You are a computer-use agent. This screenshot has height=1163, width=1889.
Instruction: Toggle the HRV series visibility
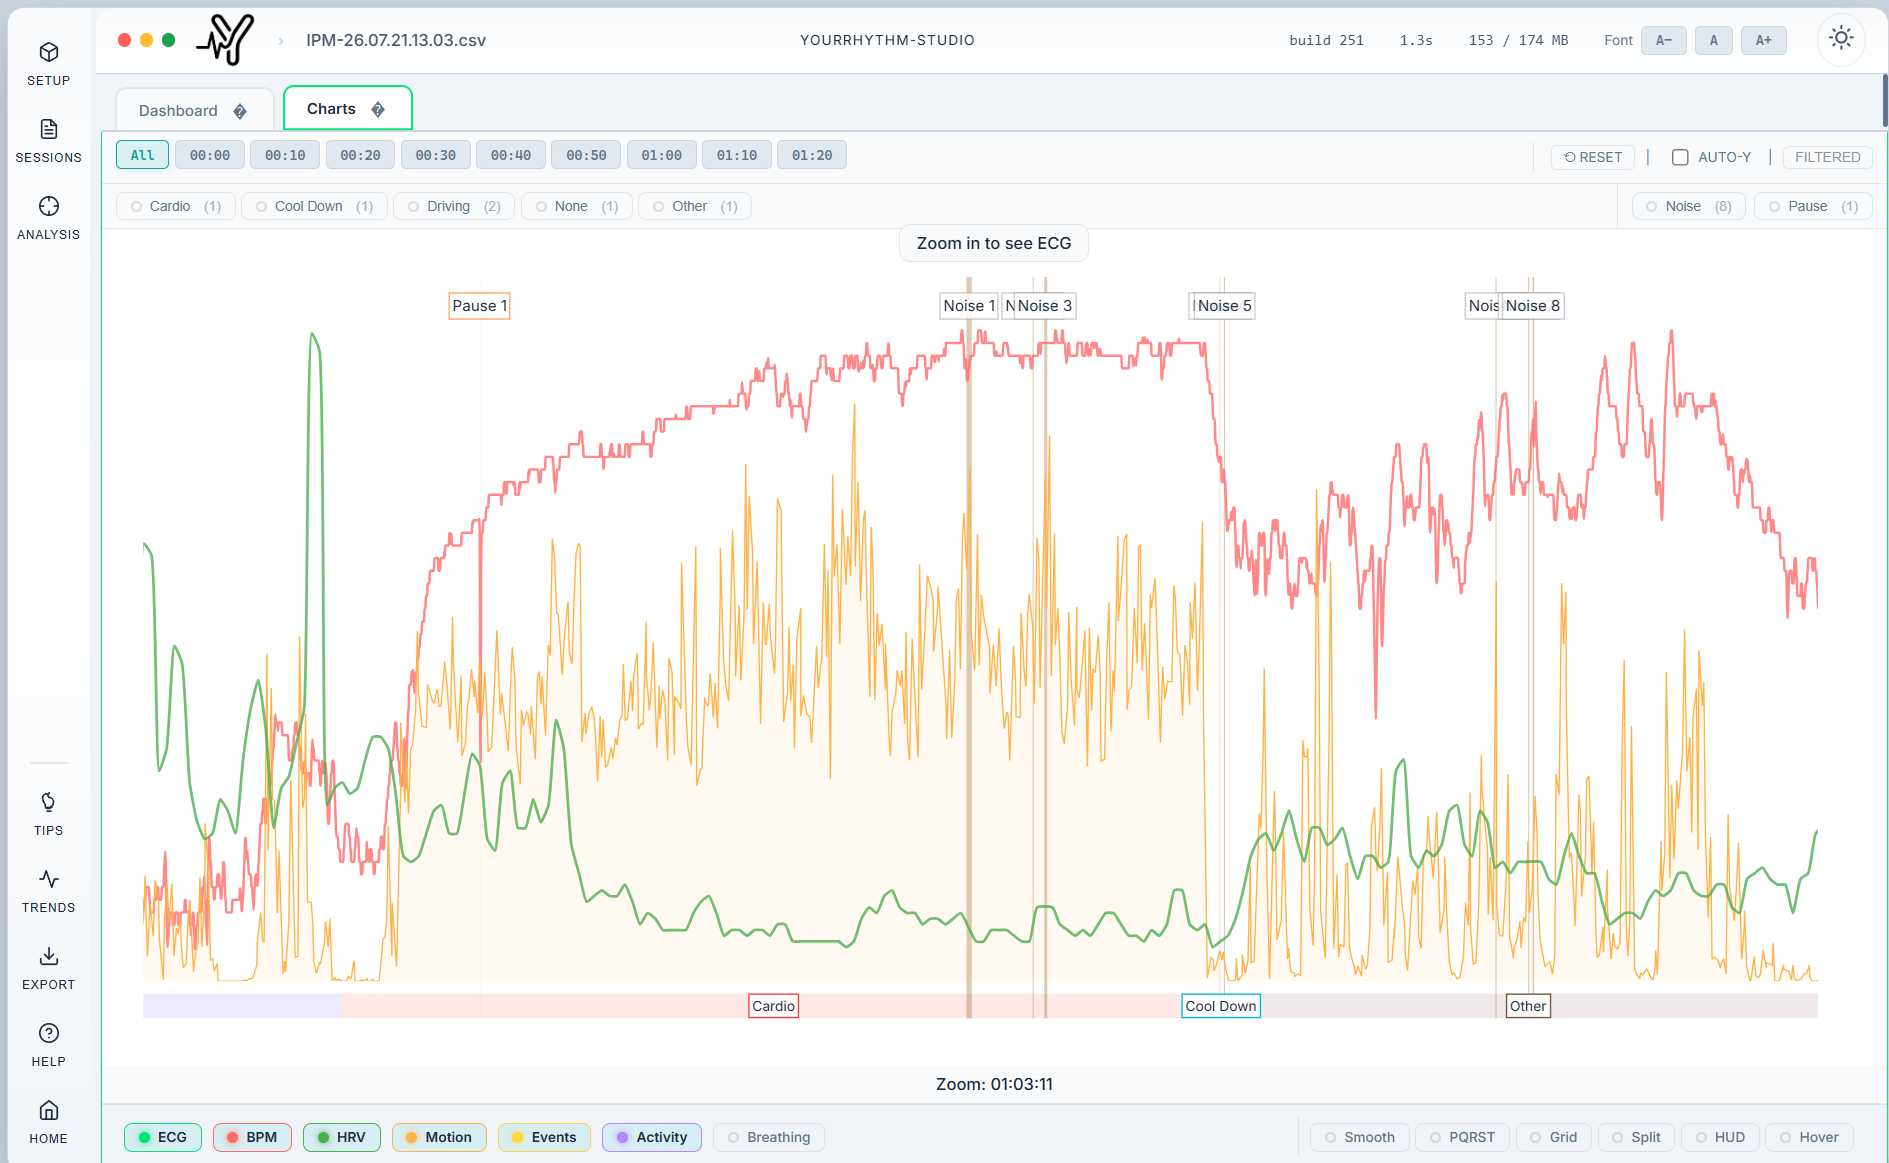click(342, 1137)
